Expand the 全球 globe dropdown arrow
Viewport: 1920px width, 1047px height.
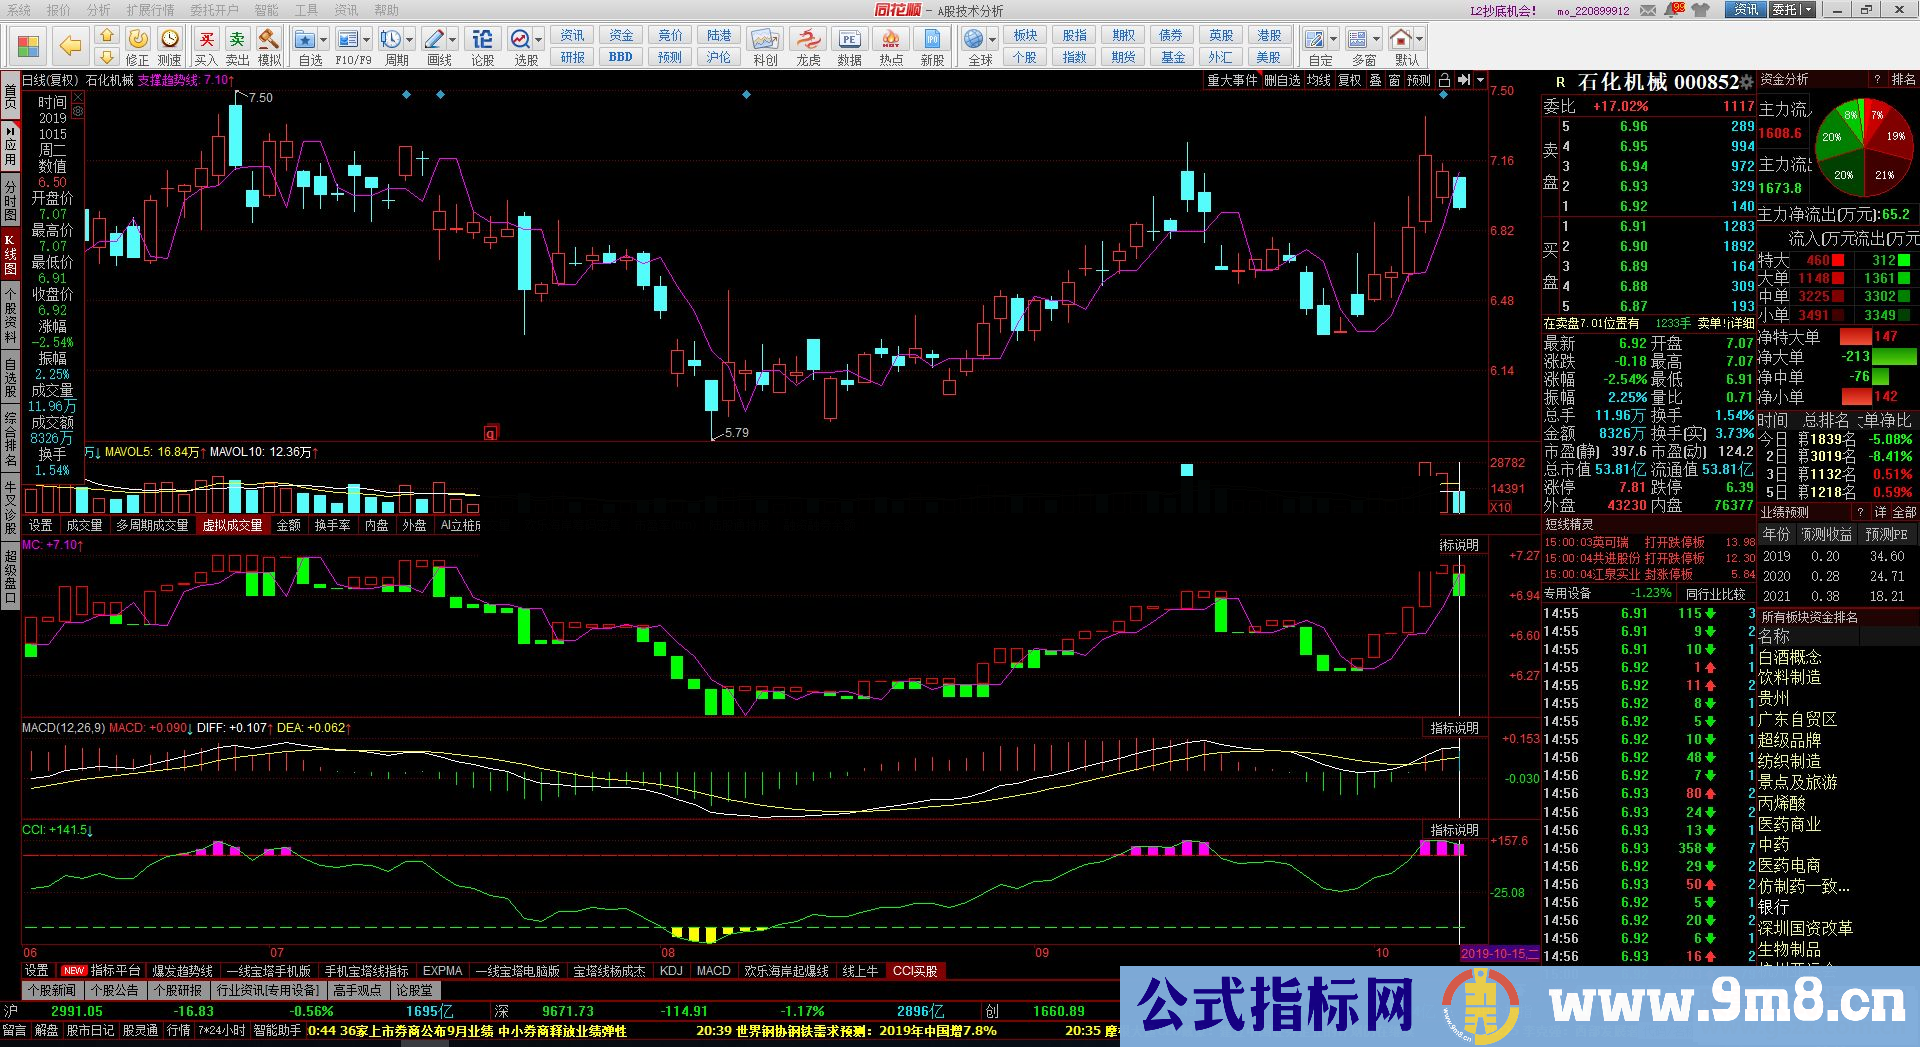[x=992, y=40]
